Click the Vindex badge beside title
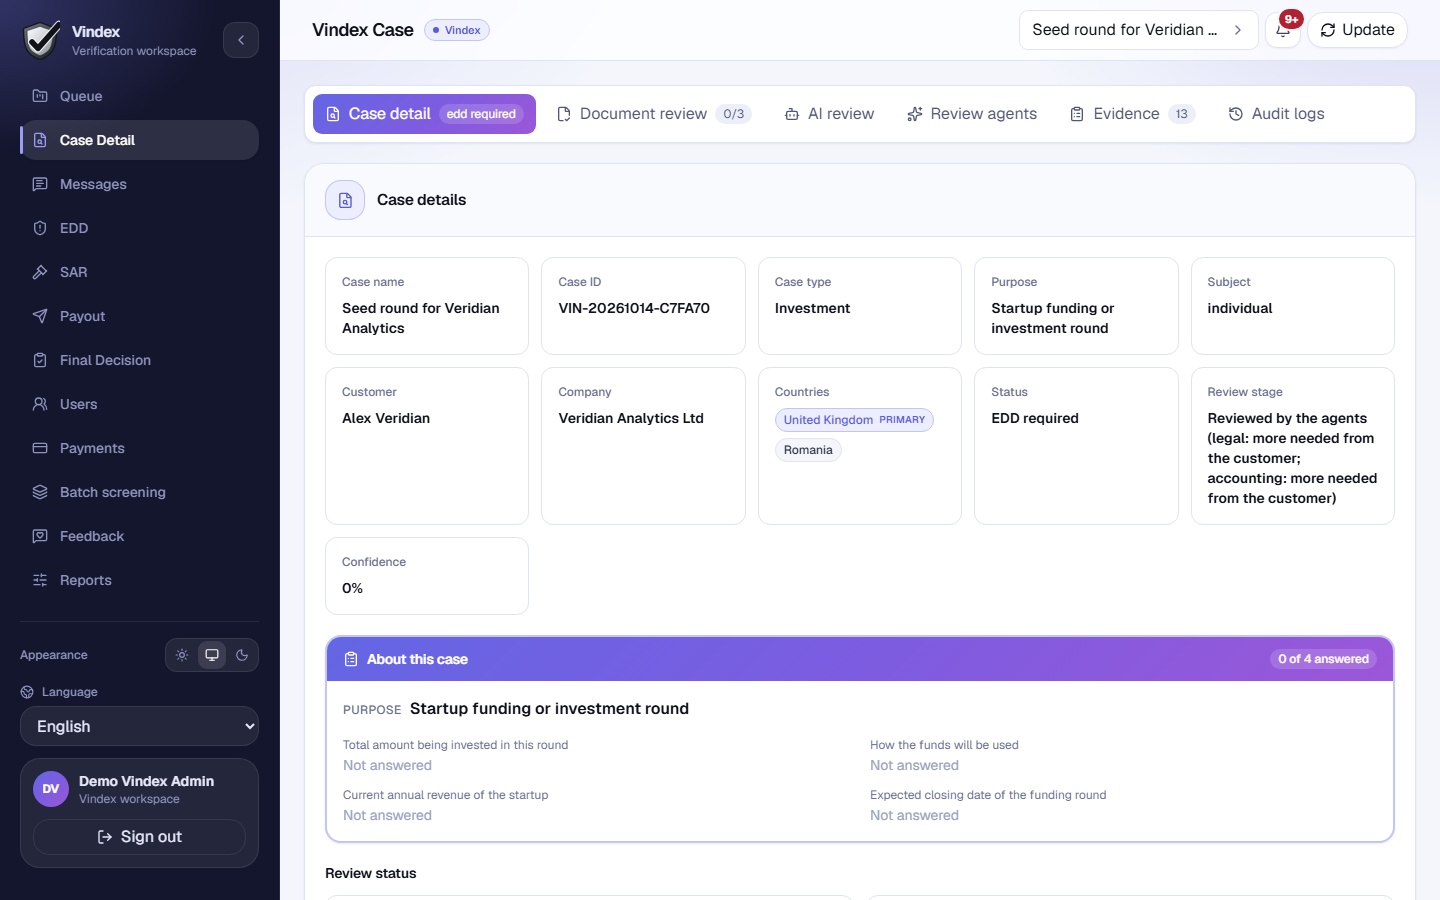1440x900 pixels. (457, 30)
